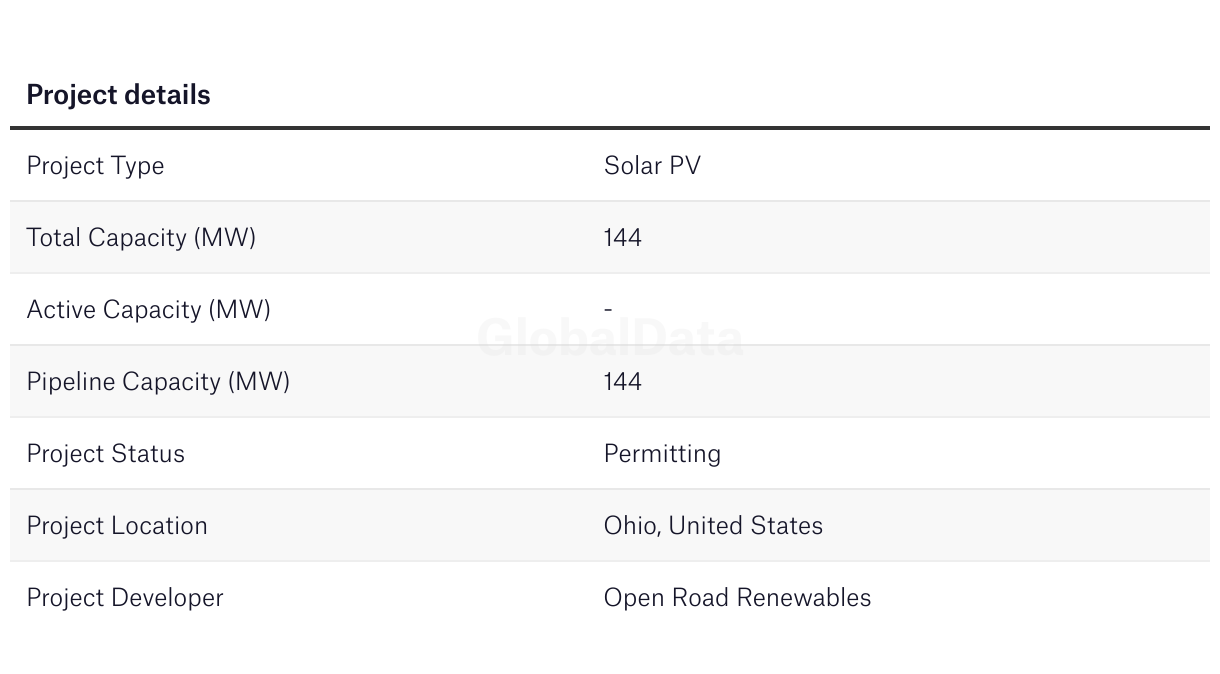Screen dimensions: 1220x674
Task: Open the Open Road Renewables developer
Action: click(x=737, y=597)
